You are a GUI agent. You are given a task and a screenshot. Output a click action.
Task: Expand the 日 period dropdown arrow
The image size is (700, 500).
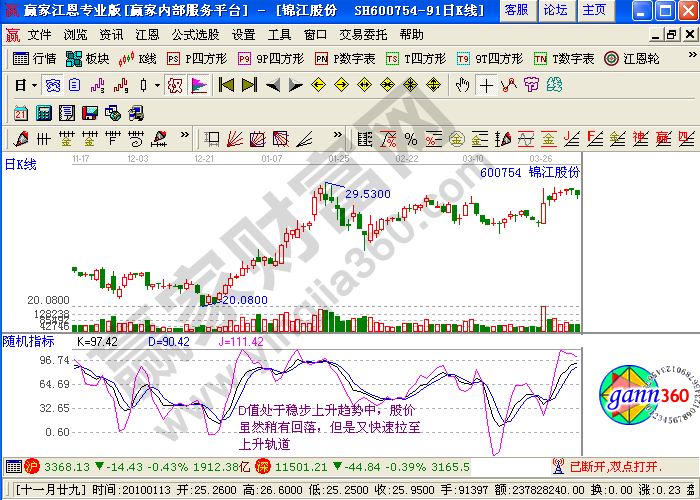pos(34,86)
